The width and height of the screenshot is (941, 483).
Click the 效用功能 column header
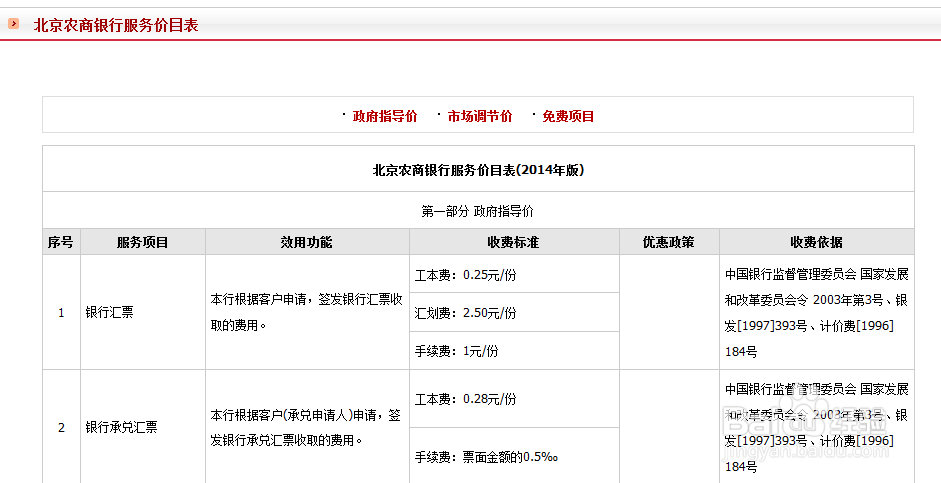(307, 242)
